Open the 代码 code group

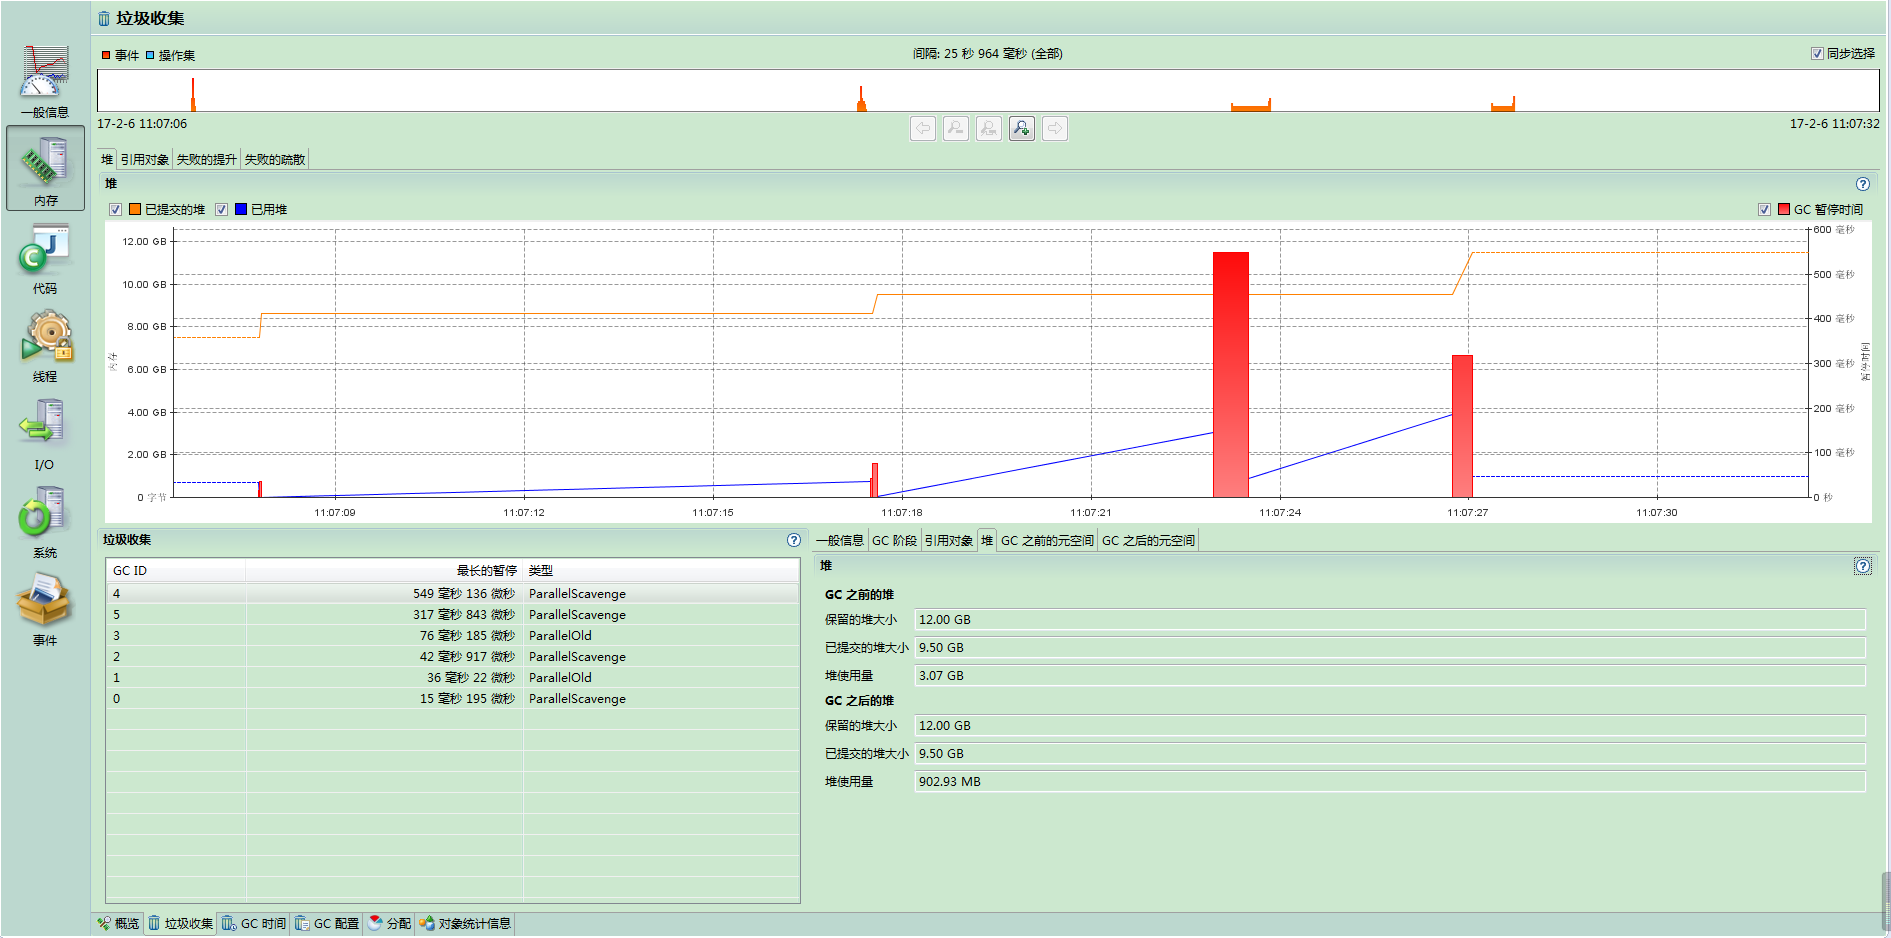[45, 258]
